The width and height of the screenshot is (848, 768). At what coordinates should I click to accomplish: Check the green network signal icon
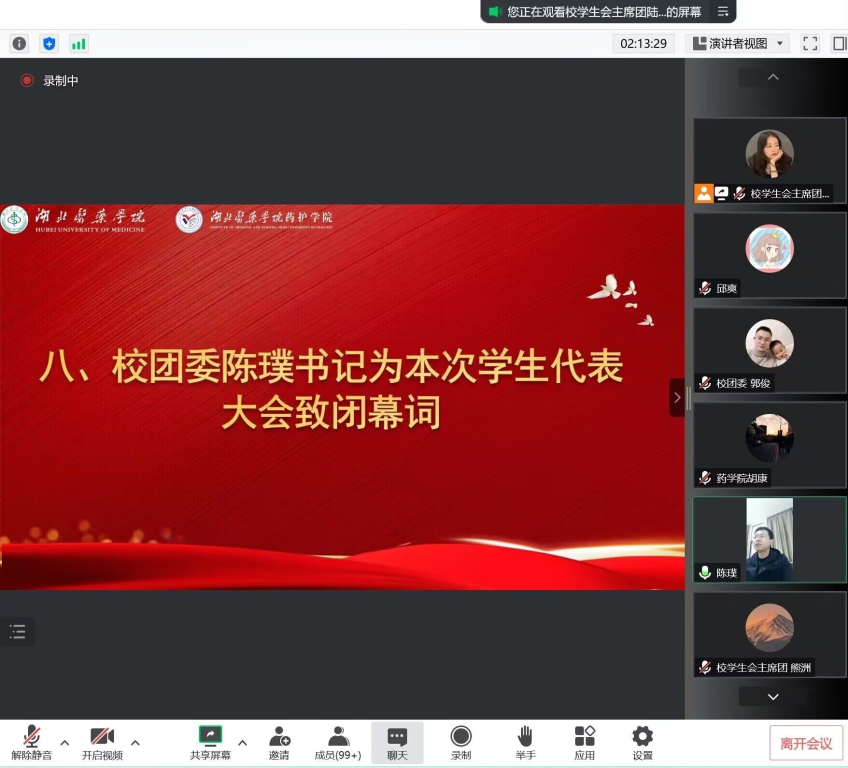click(78, 43)
